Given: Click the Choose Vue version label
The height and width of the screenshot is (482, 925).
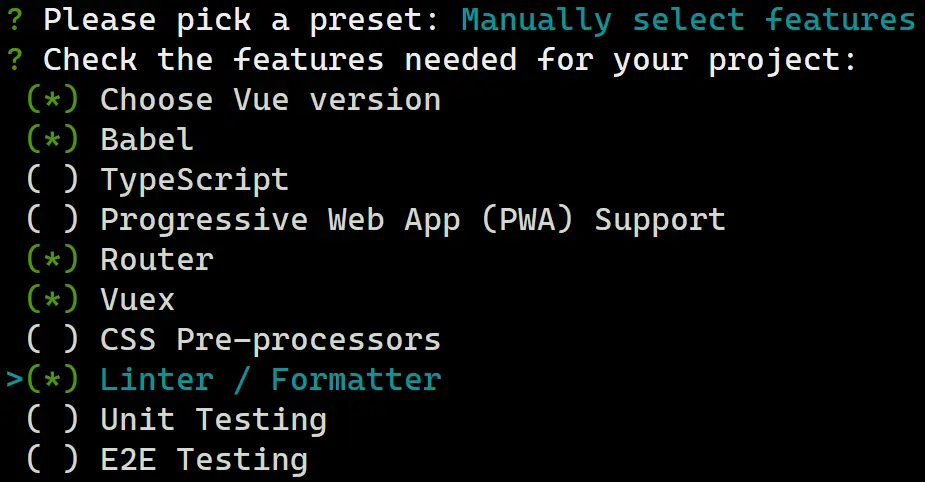Looking at the screenshot, I should point(270,100).
